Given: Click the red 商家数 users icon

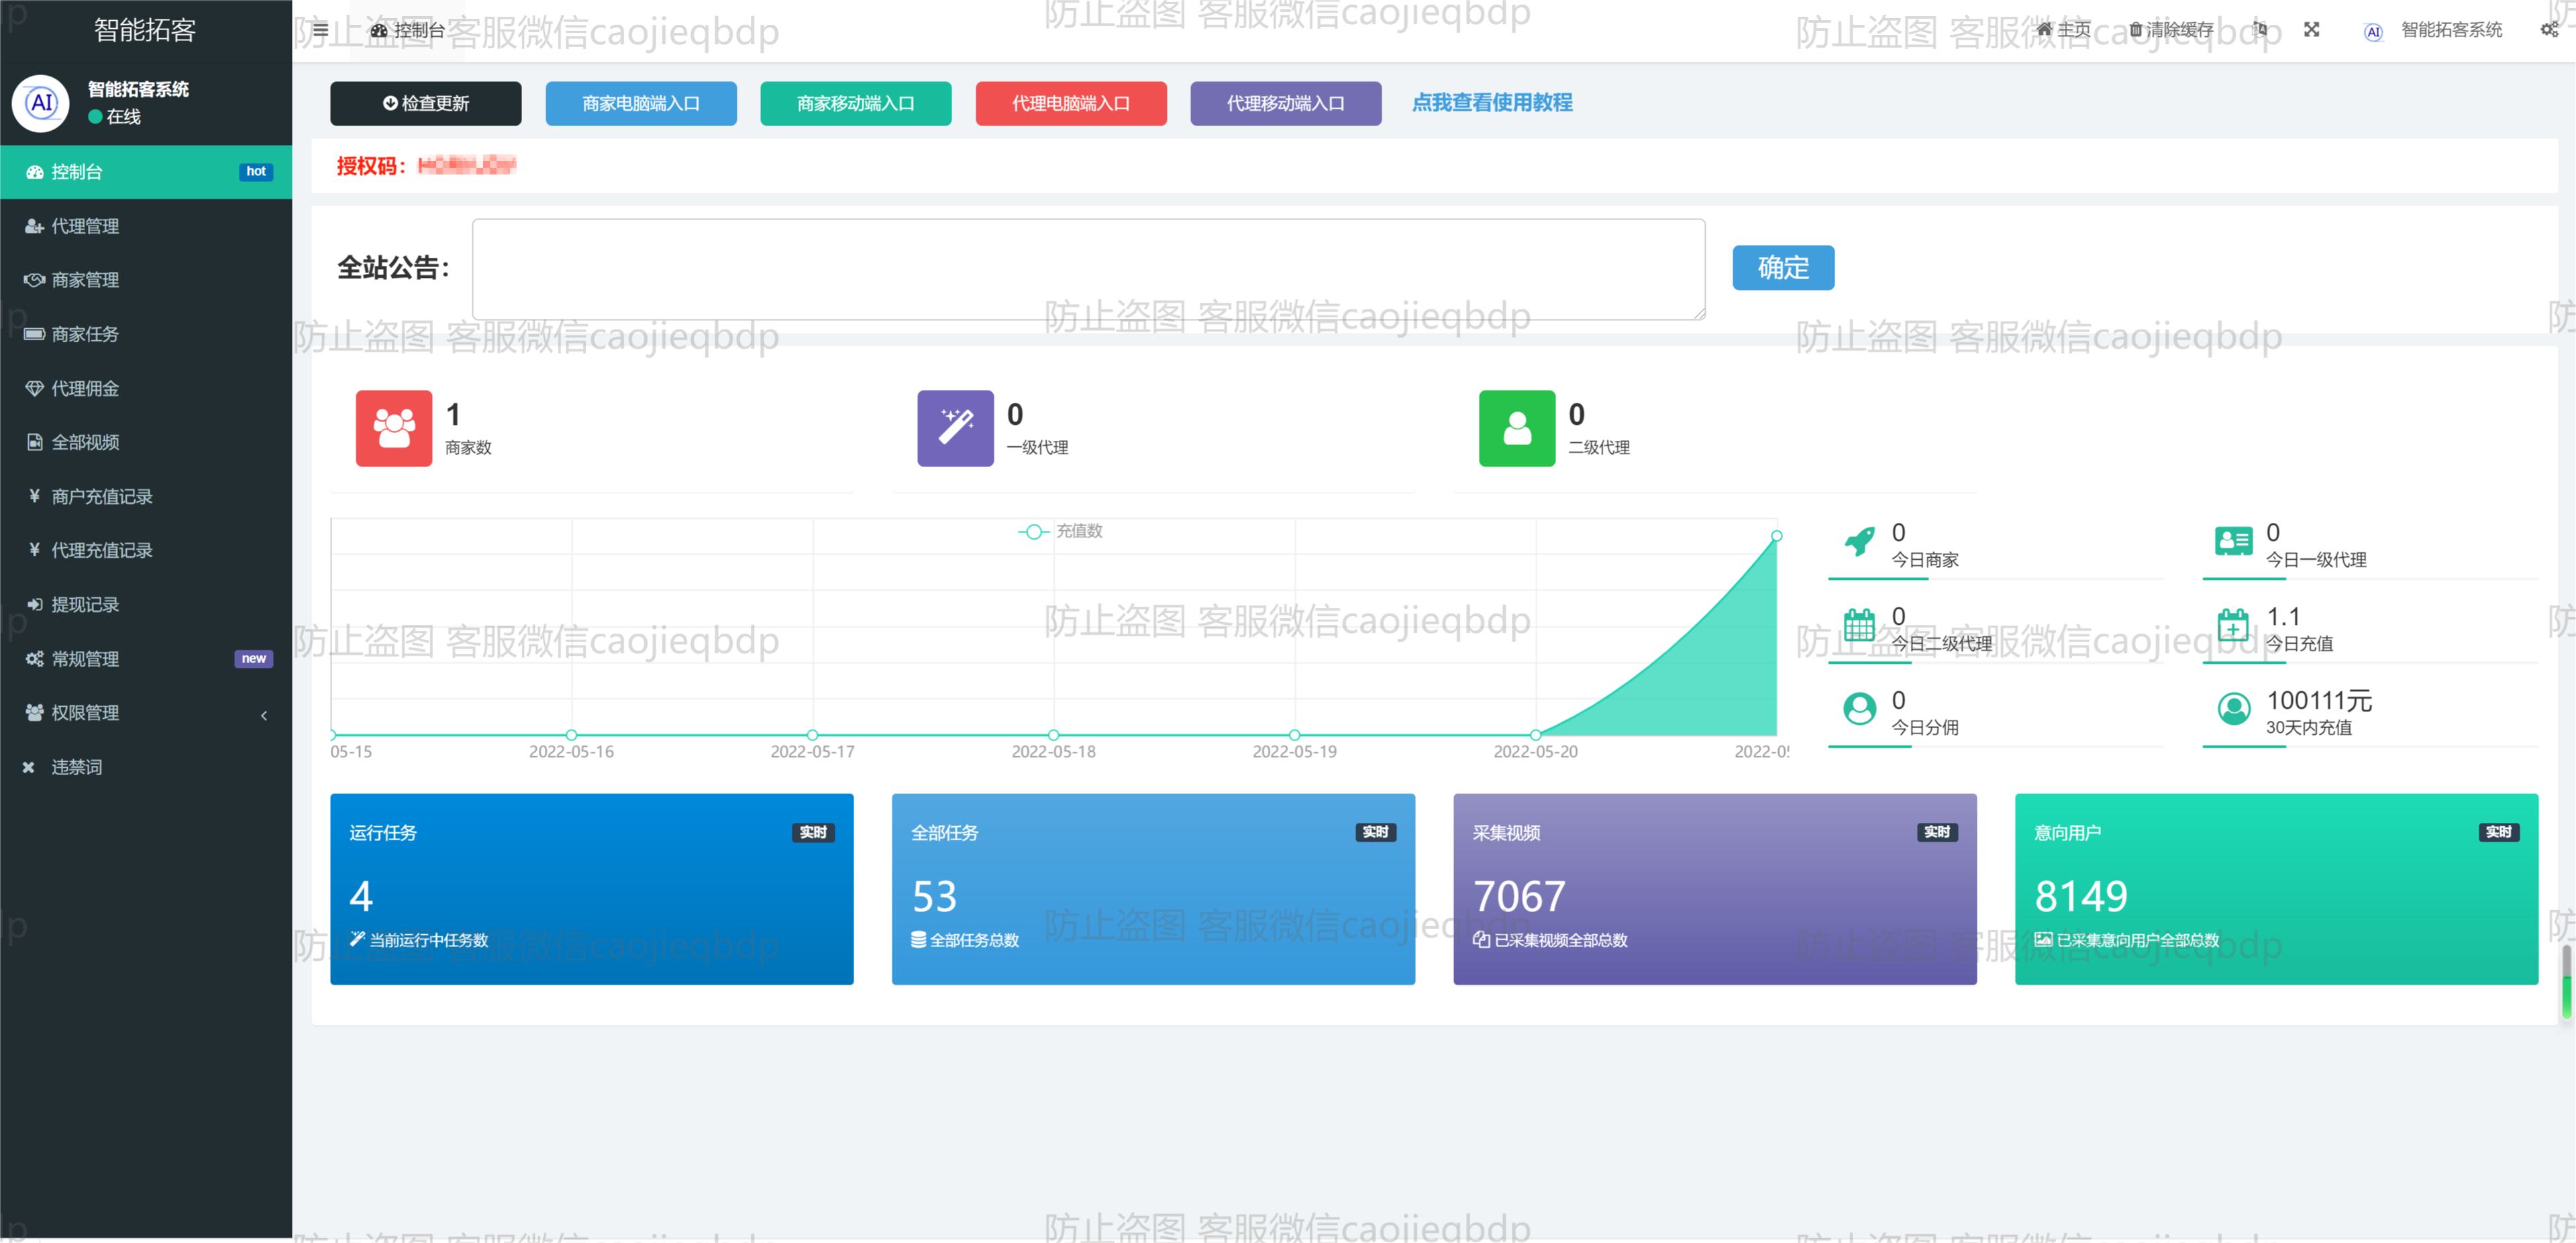Looking at the screenshot, I should coord(394,428).
